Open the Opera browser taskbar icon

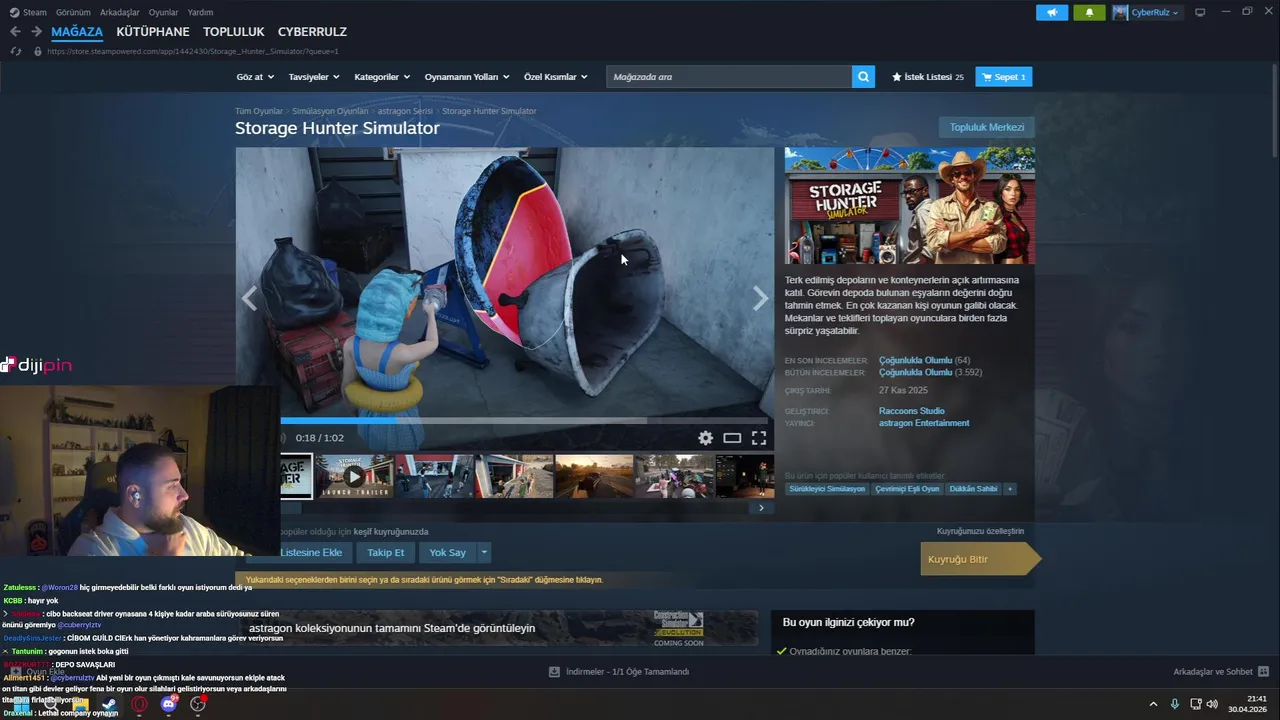[x=139, y=704]
